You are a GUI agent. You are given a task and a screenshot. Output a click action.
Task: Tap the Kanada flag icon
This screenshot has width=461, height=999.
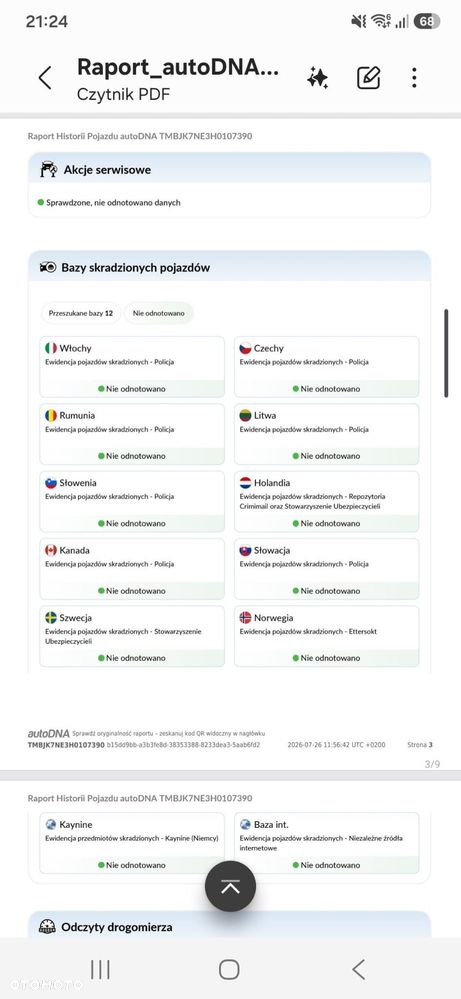click(51, 550)
